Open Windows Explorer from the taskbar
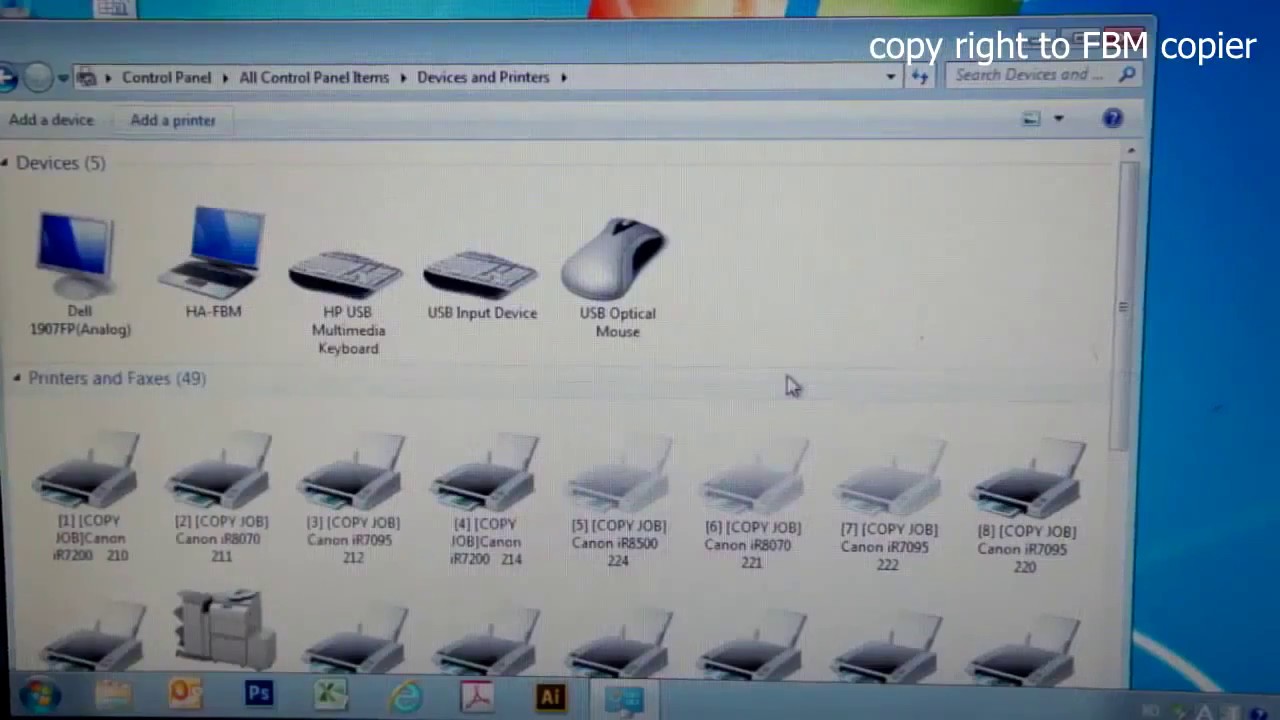Viewport: 1280px width, 720px height. coord(113,695)
